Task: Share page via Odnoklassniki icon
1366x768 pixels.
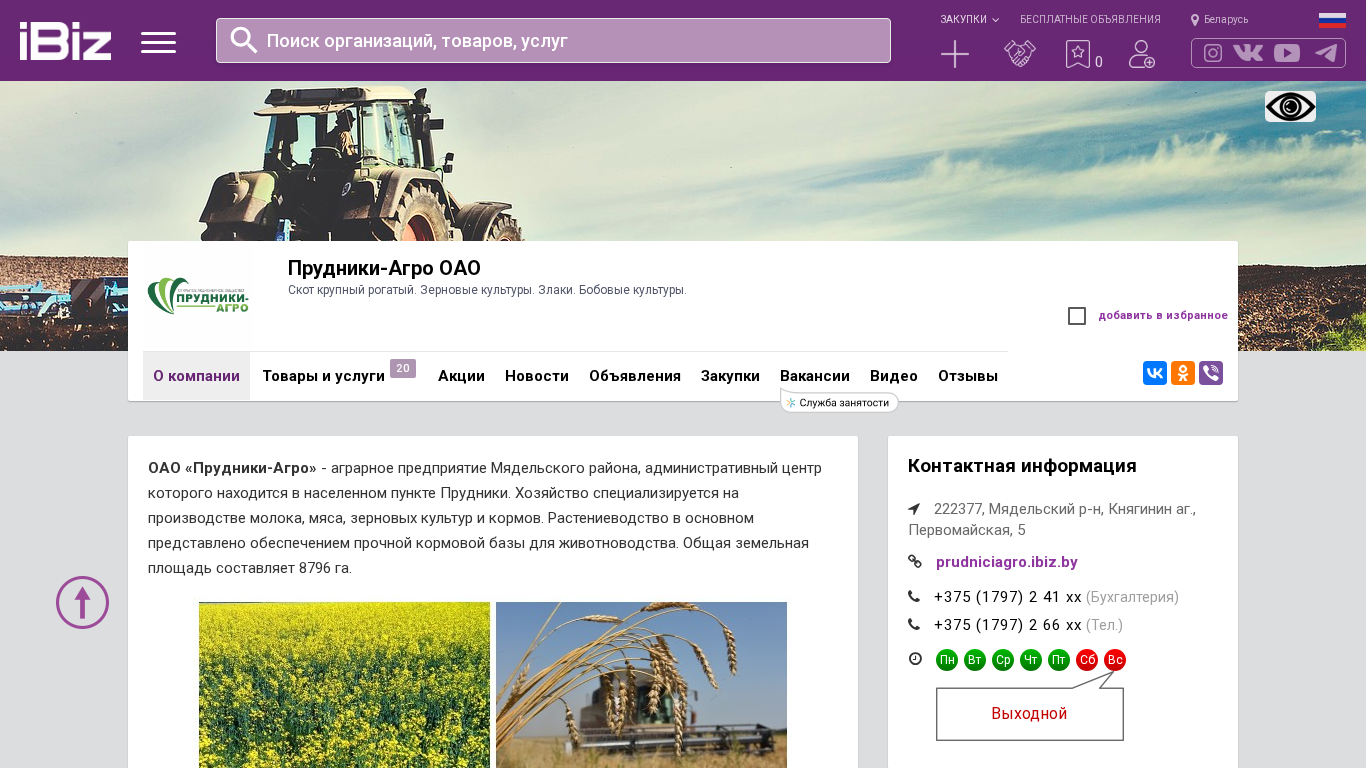Action: 1183,373
